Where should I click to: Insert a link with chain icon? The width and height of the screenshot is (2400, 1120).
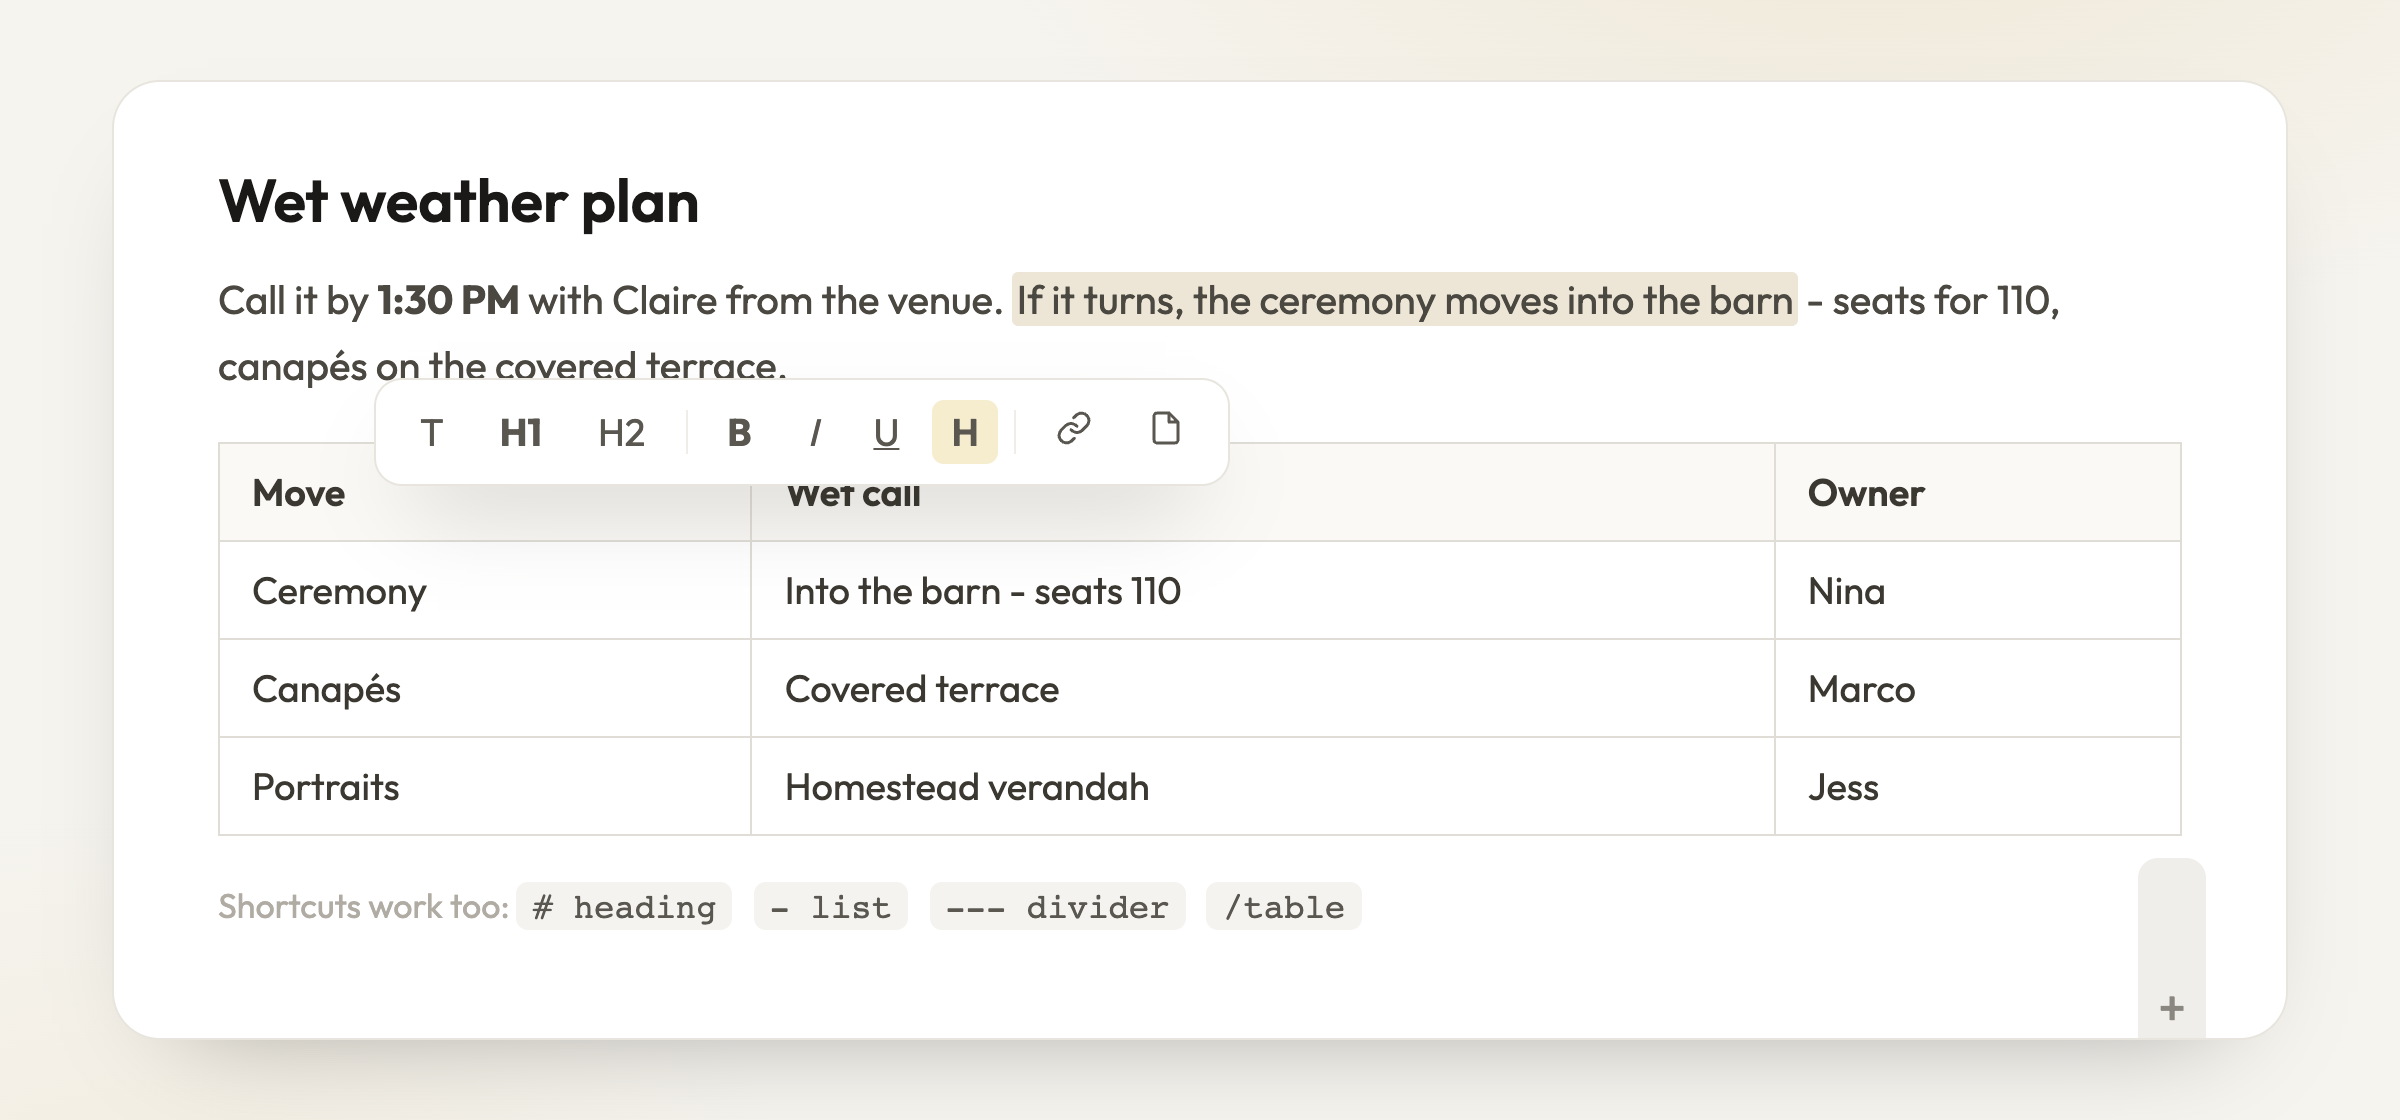point(1073,430)
